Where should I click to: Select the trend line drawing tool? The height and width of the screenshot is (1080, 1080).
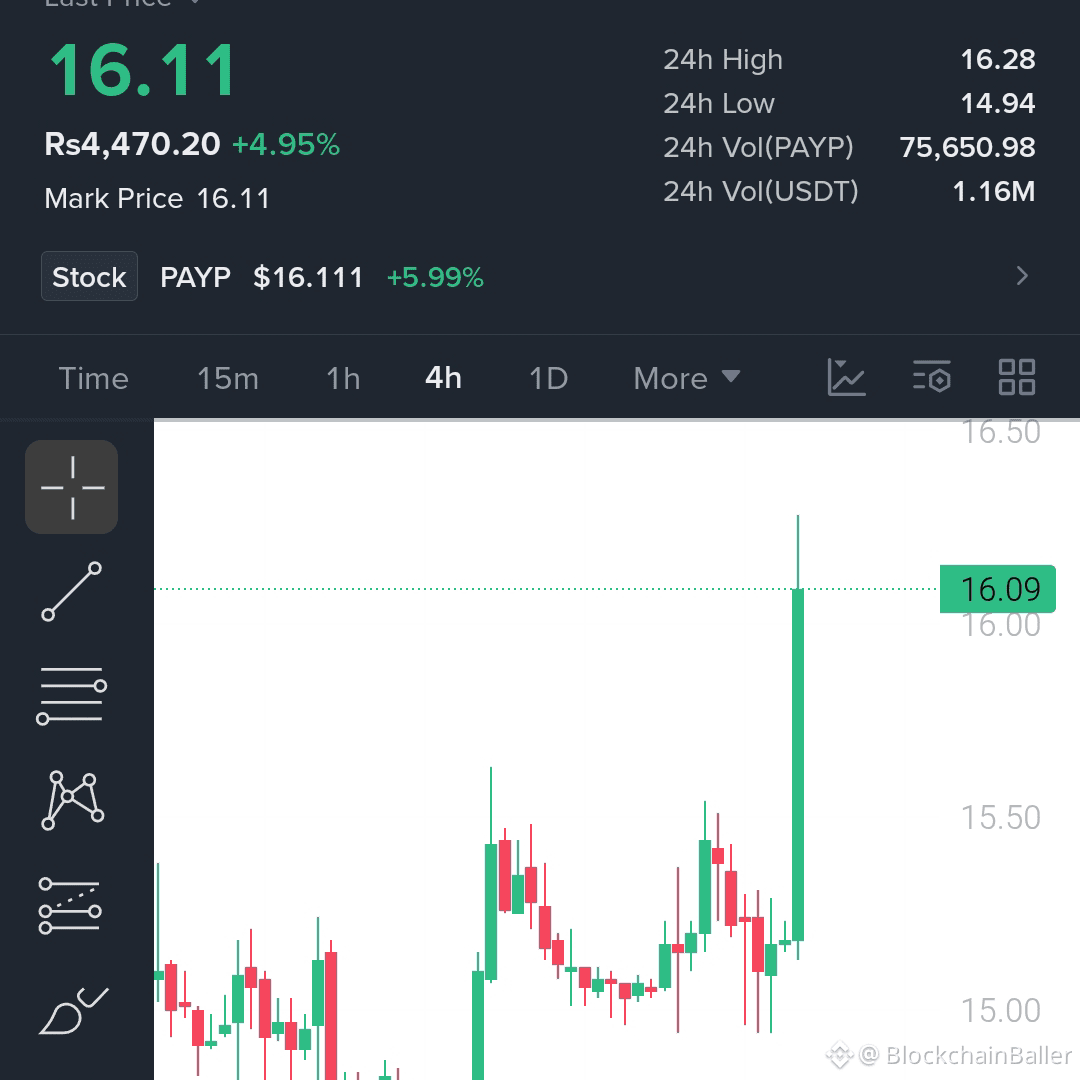72,592
